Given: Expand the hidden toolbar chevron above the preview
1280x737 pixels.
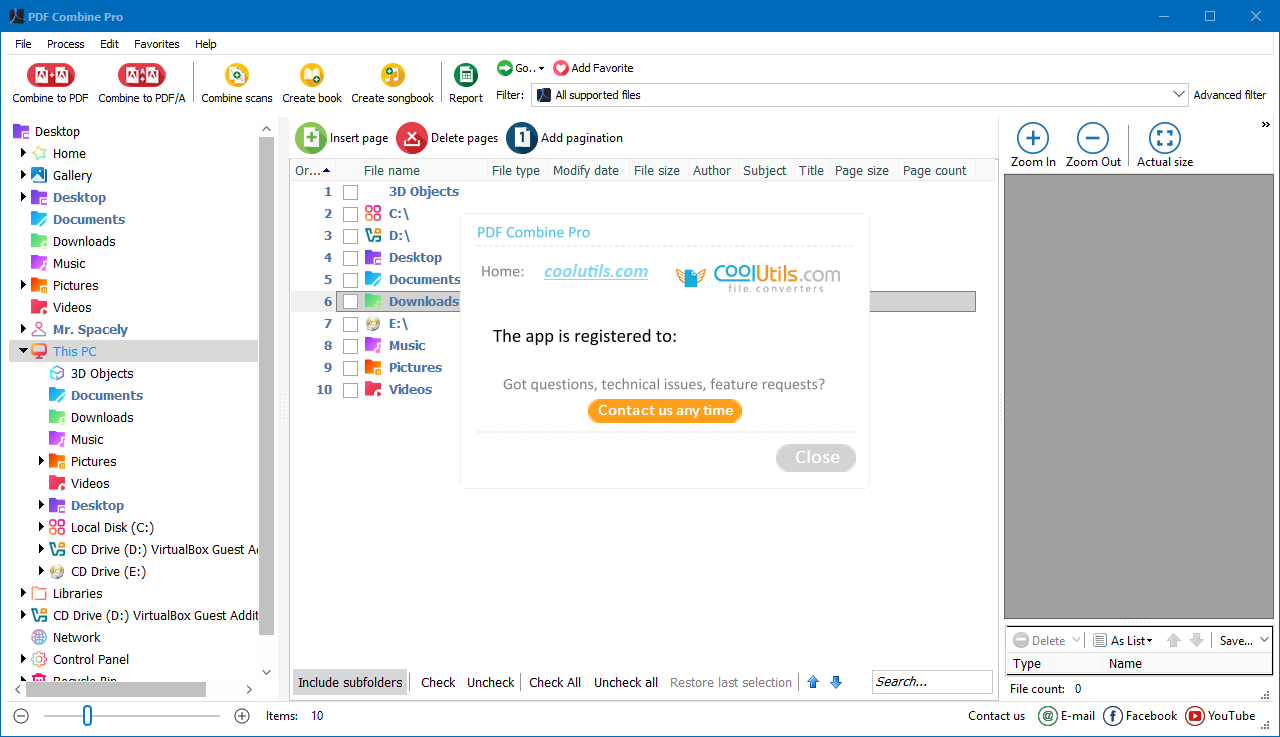Looking at the screenshot, I should pyautogui.click(x=1266, y=124).
